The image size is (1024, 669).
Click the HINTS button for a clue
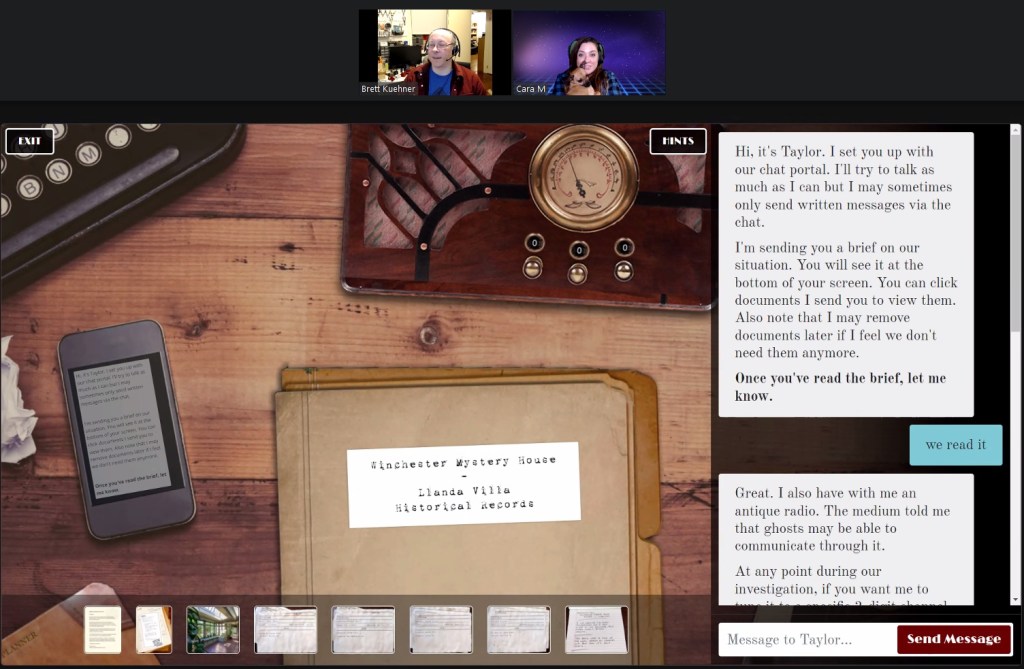click(678, 141)
